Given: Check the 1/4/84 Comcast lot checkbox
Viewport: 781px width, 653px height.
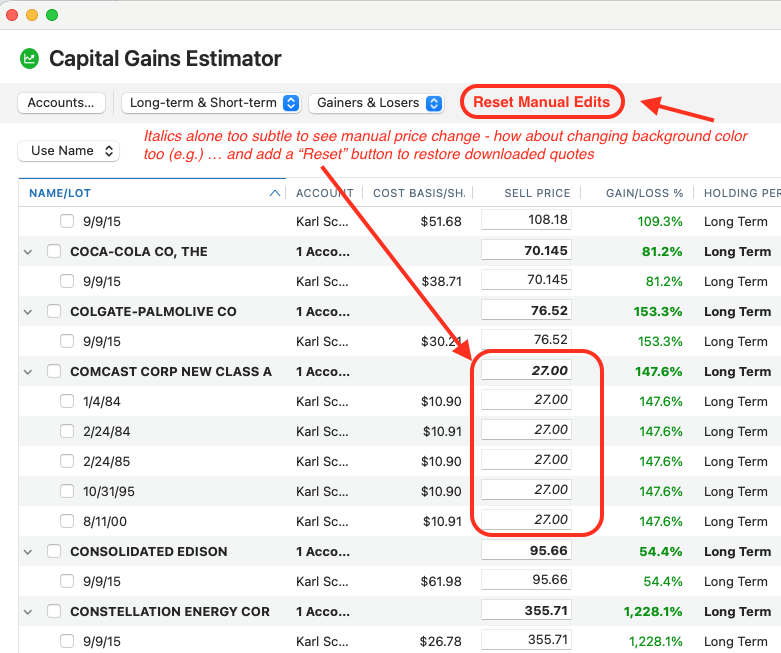Looking at the screenshot, I should click(x=67, y=401).
